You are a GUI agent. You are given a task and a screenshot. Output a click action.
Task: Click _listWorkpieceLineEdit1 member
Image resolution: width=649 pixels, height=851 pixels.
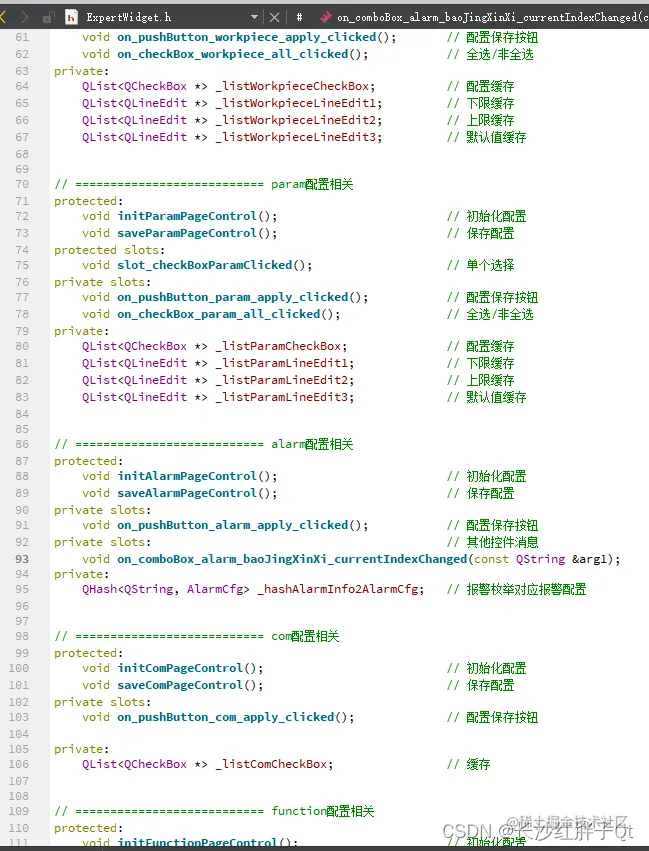pos(296,103)
